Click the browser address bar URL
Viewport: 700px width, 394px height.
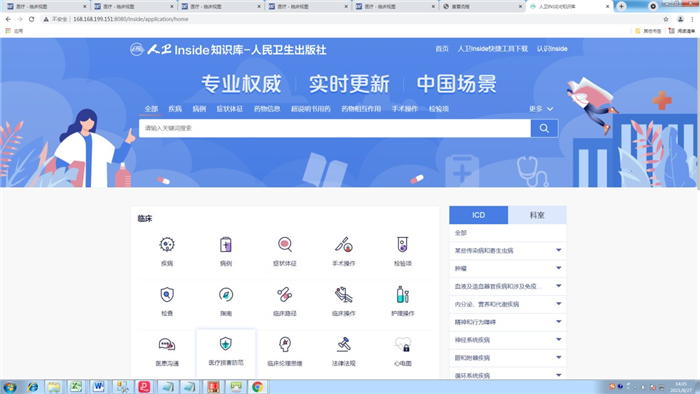(x=130, y=19)
